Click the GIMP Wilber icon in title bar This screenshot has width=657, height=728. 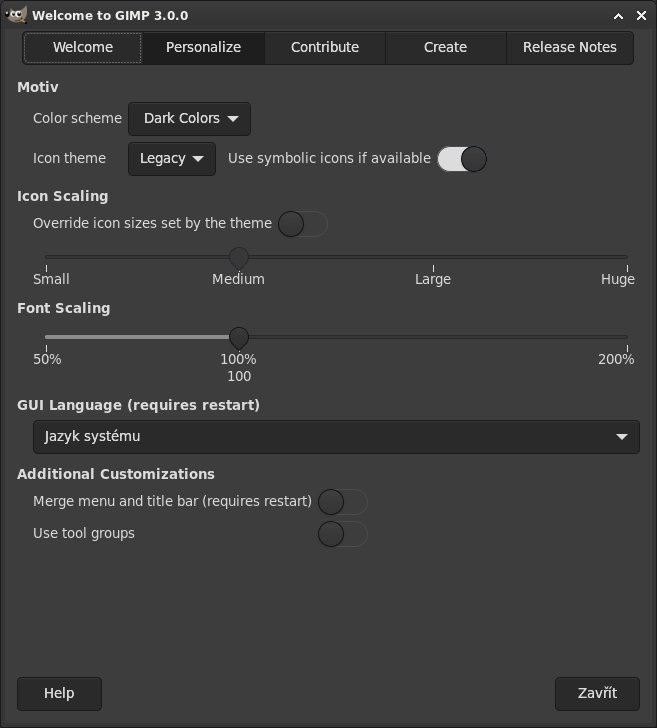pos(16,15)
